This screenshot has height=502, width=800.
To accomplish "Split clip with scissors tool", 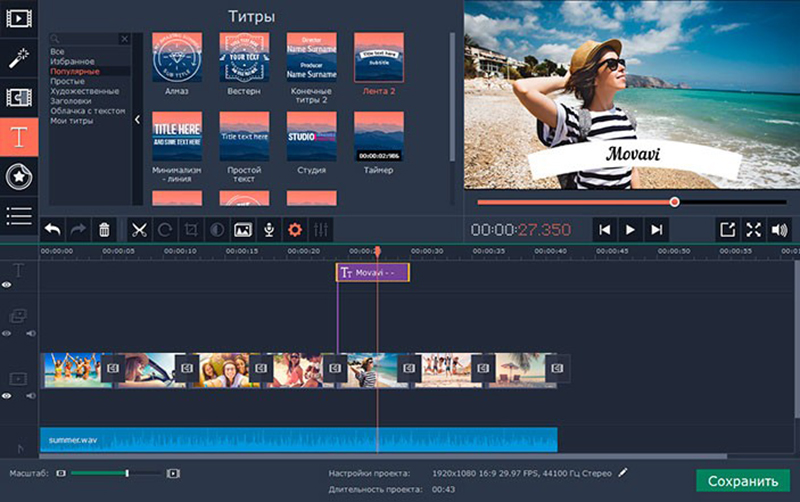I will pyautogui.click(x=139, y=230).
